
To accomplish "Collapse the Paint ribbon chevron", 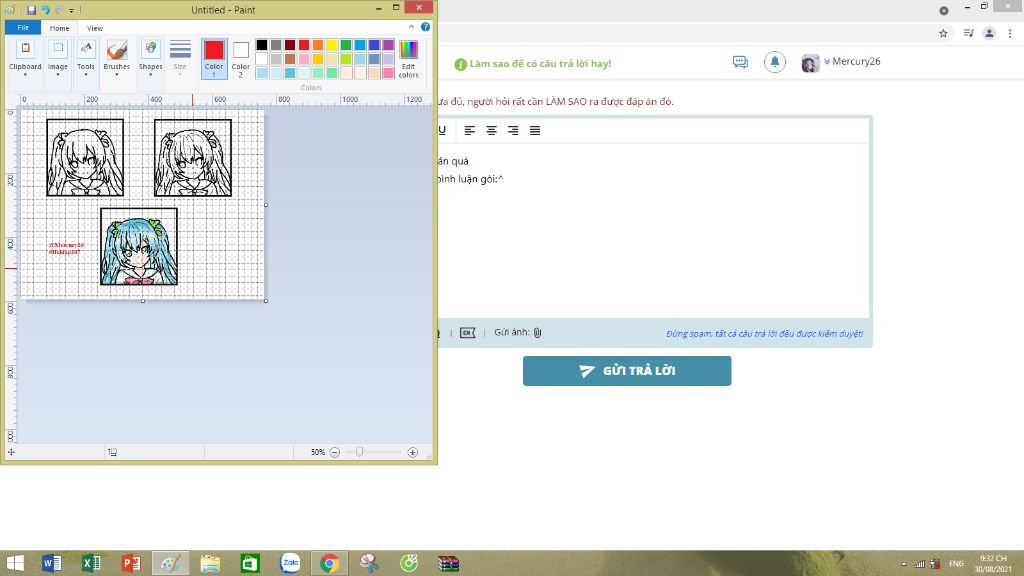I will click(x=411, y=27).
